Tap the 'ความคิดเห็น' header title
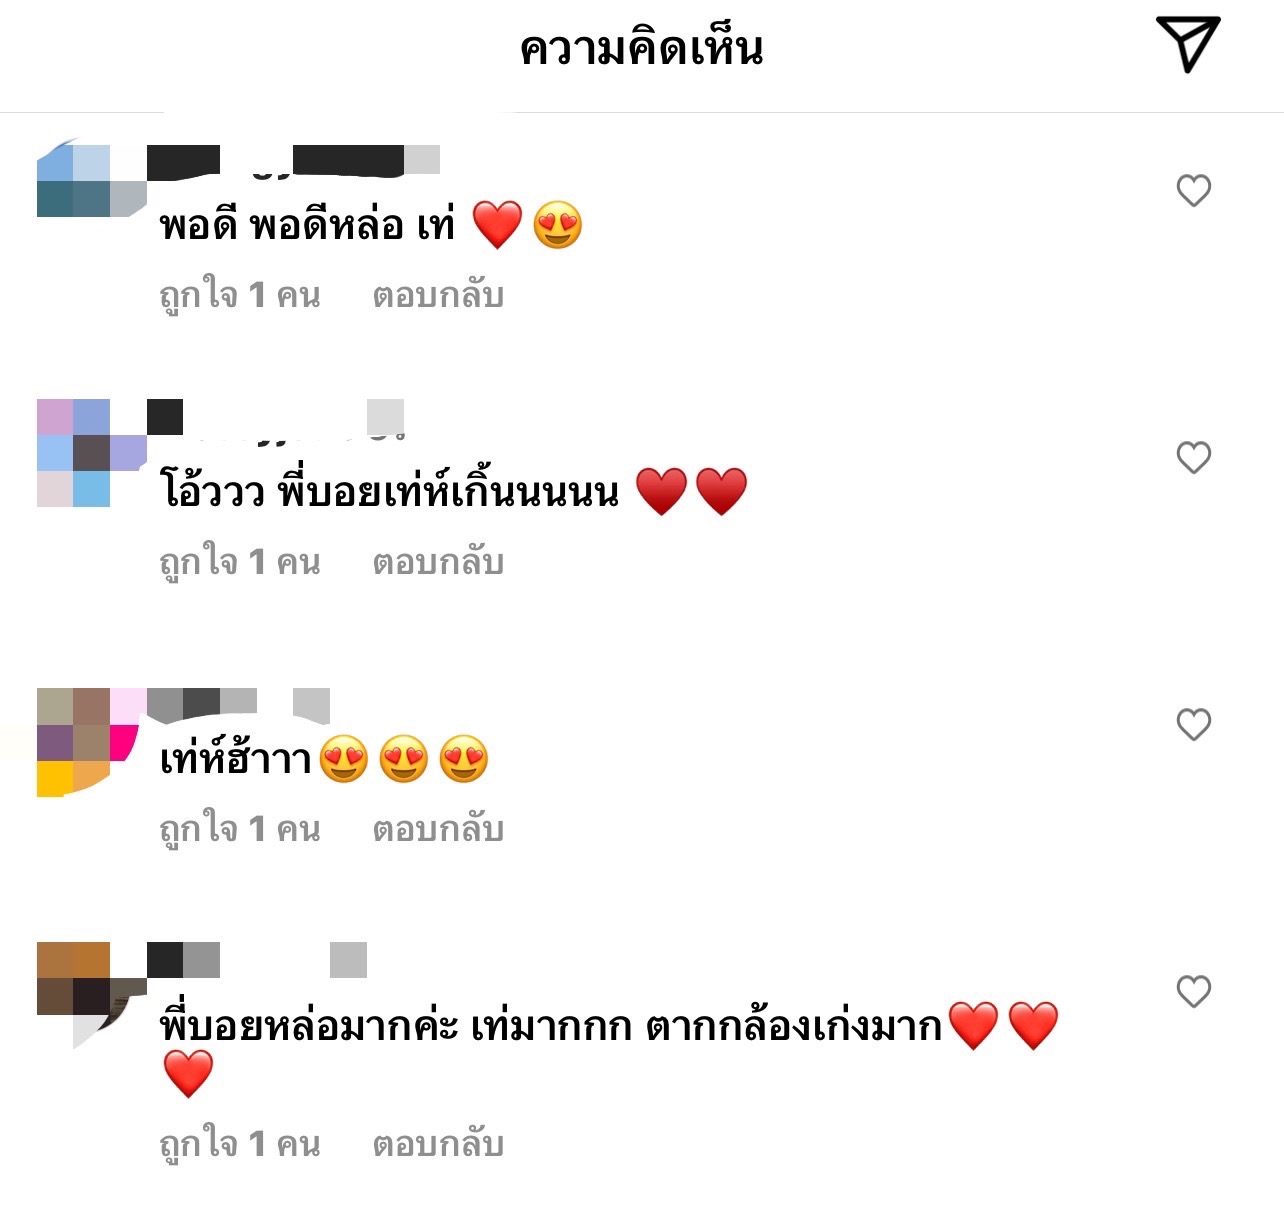 click(x=642, y=48)
